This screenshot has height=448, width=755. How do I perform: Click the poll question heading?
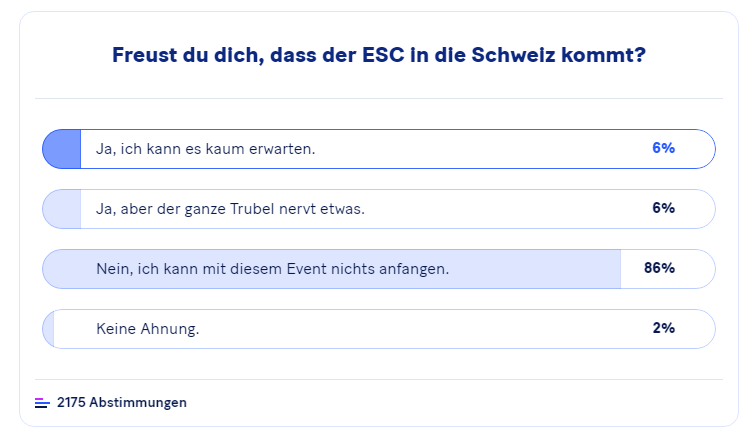tap(378, 55)
